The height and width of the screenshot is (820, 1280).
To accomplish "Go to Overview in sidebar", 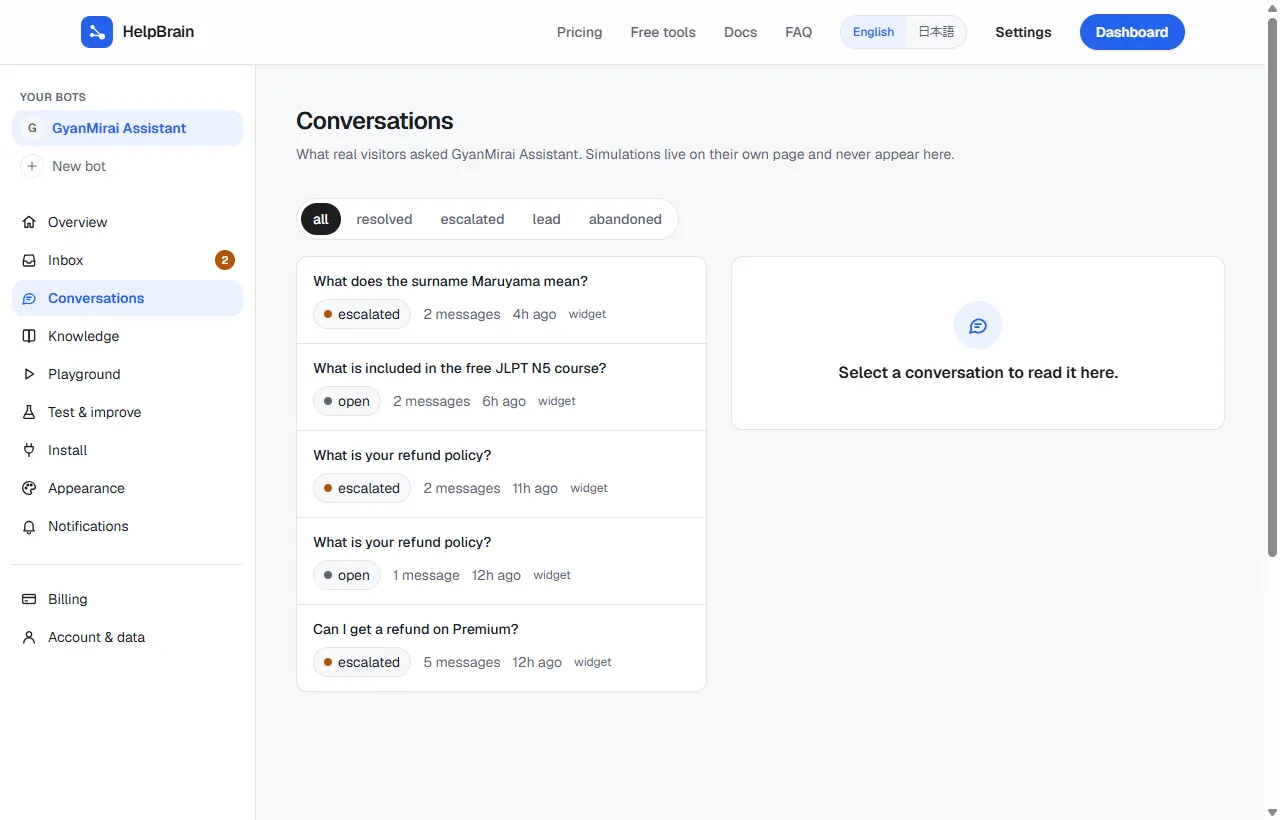I will [127, 222].
